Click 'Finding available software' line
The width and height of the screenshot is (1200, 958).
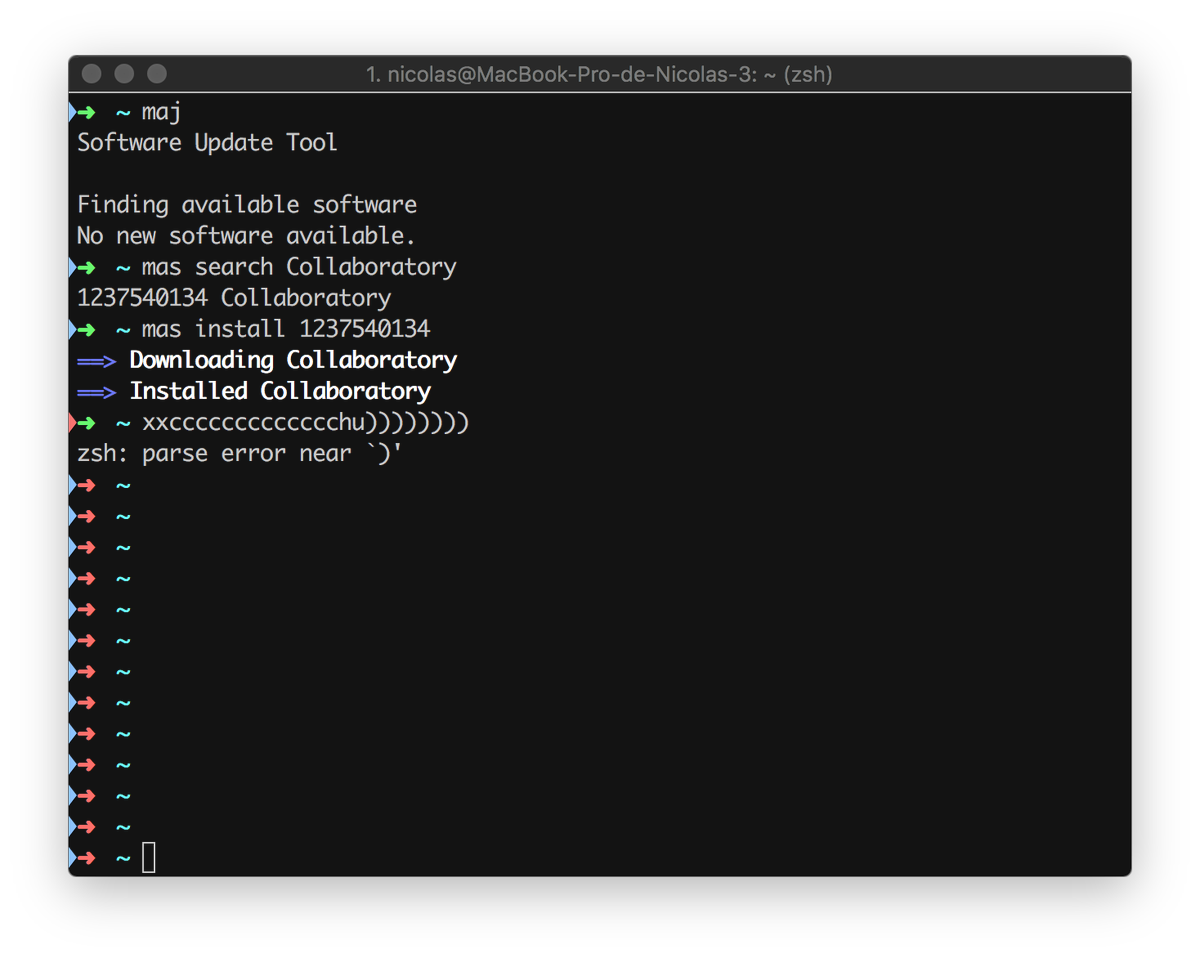click(x=247, y=205)
